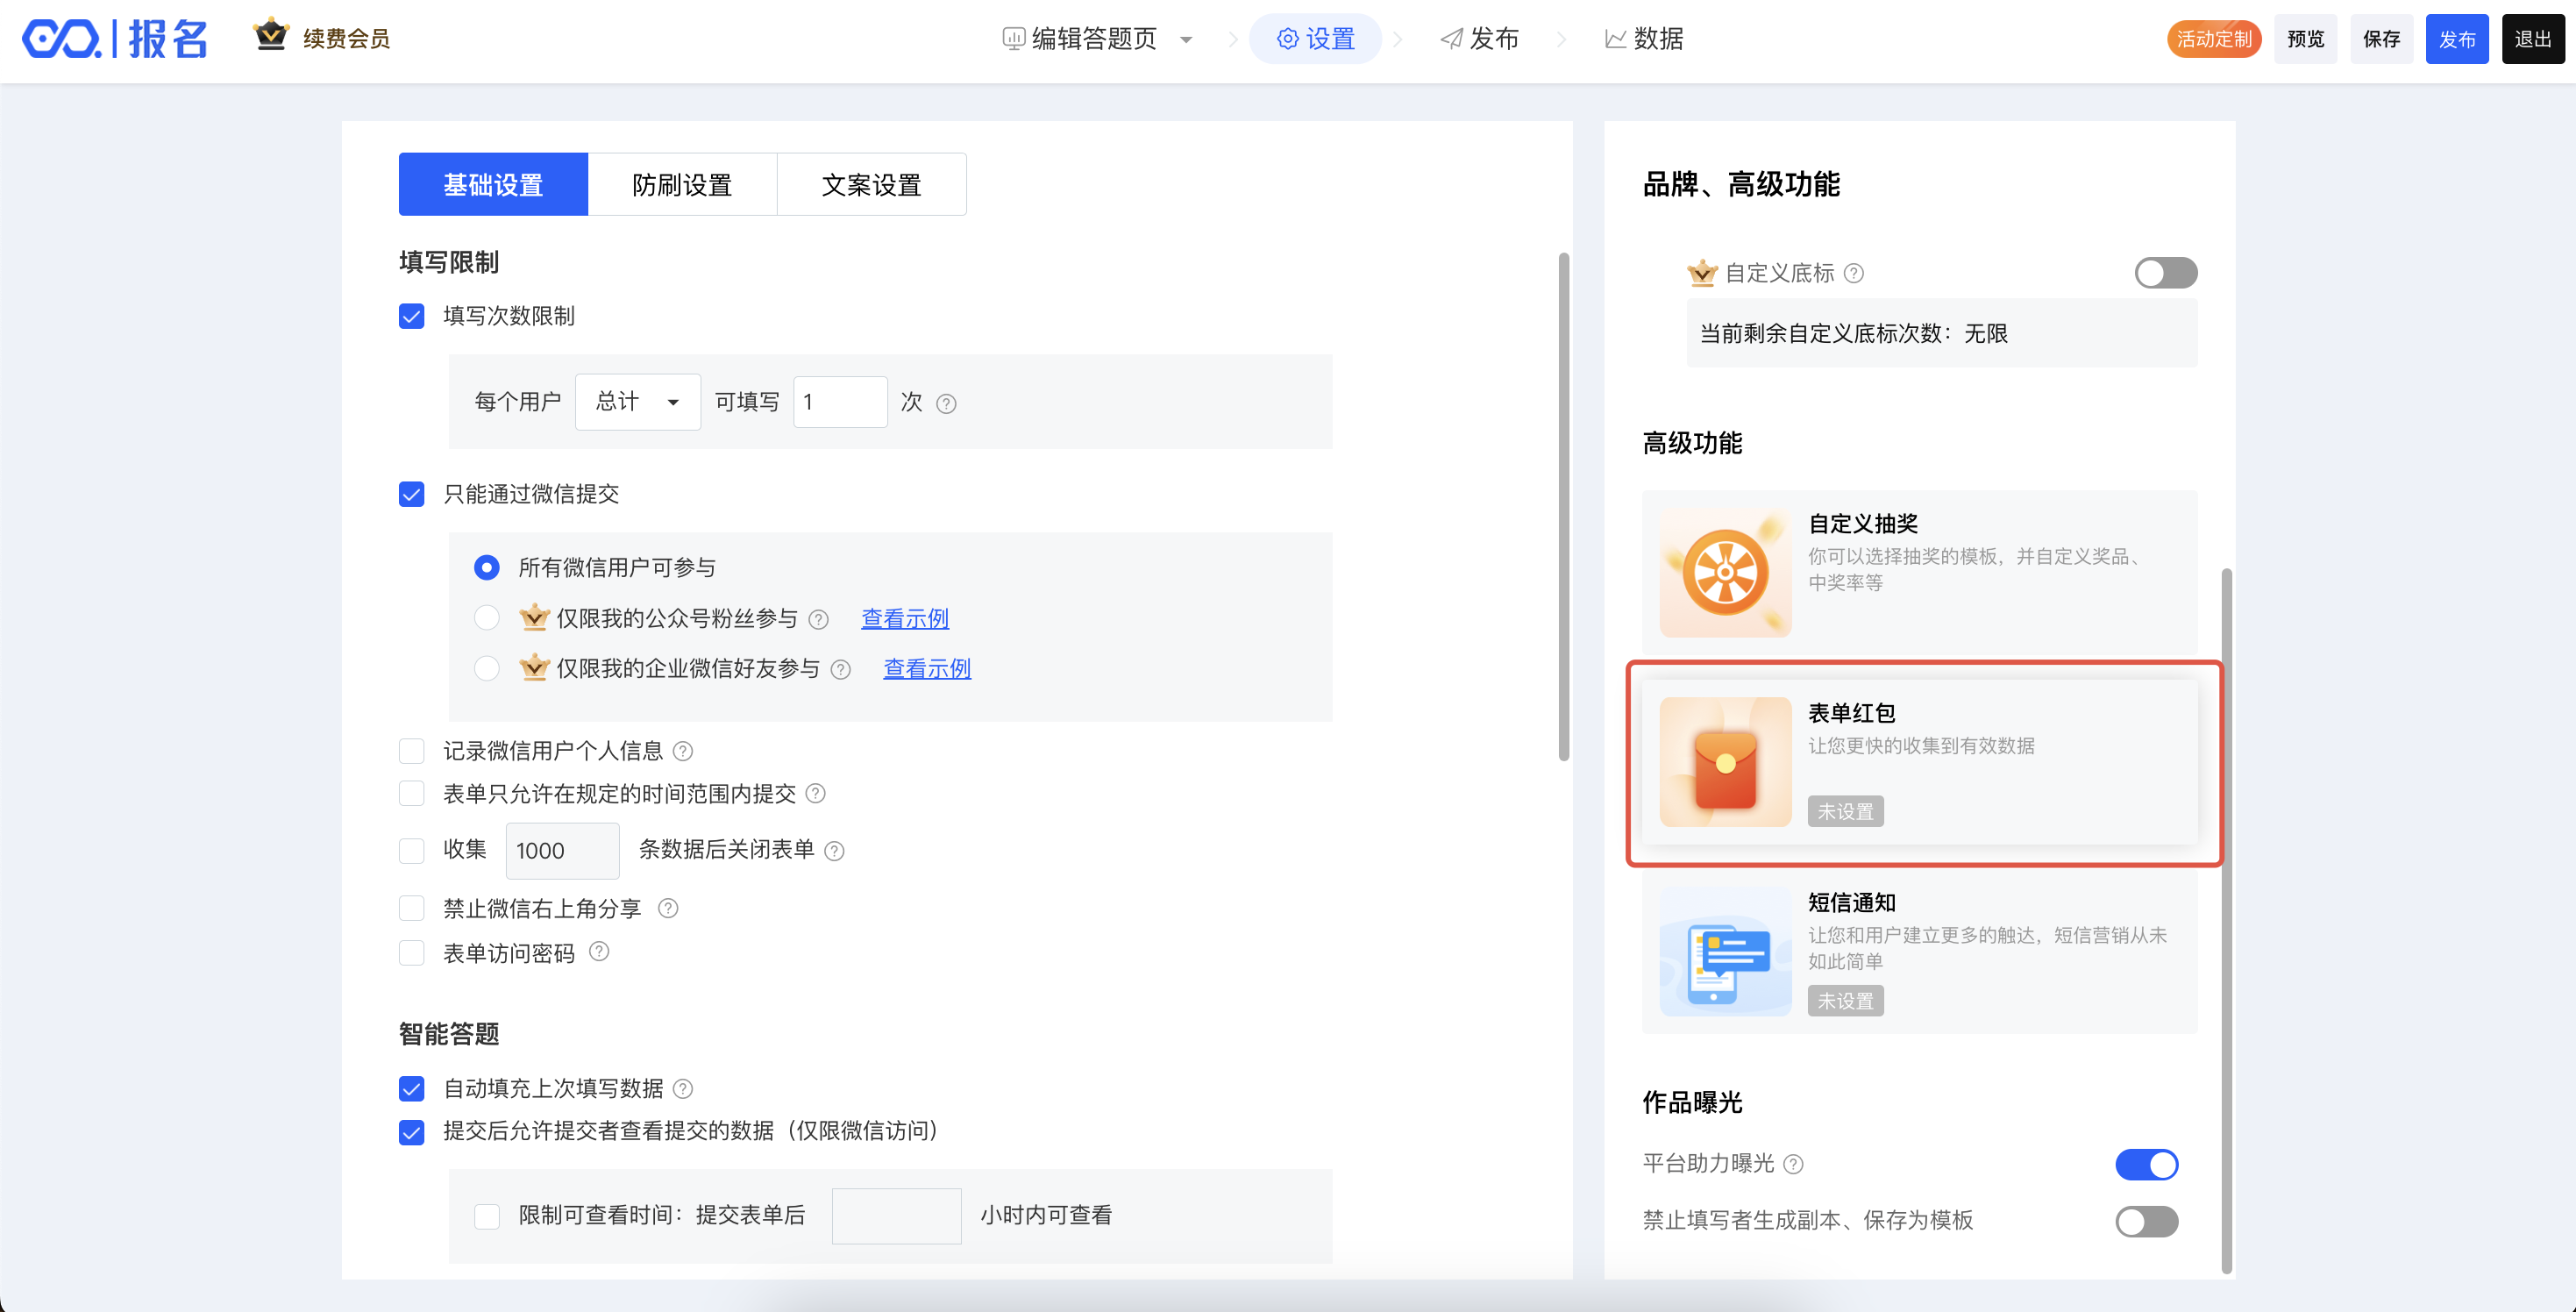Click the help icon beside 自定义底标

click(1853, 273)
